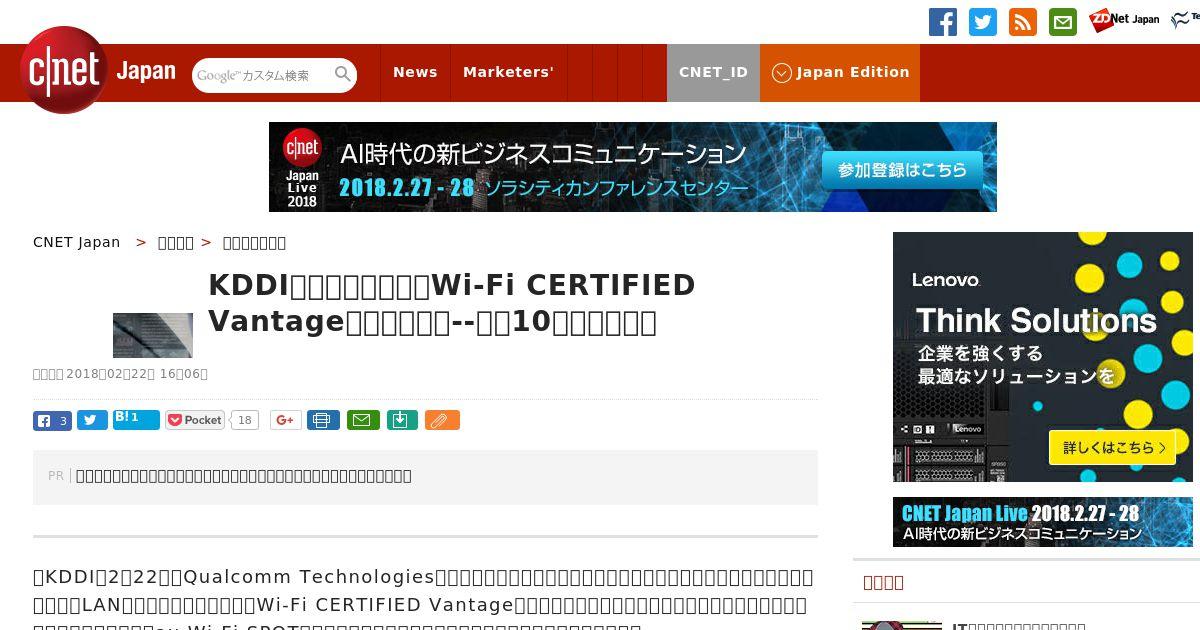Screen dimensions: 1200x630
Task: Focus the Google custom search field
Action: tap(262, 75)
